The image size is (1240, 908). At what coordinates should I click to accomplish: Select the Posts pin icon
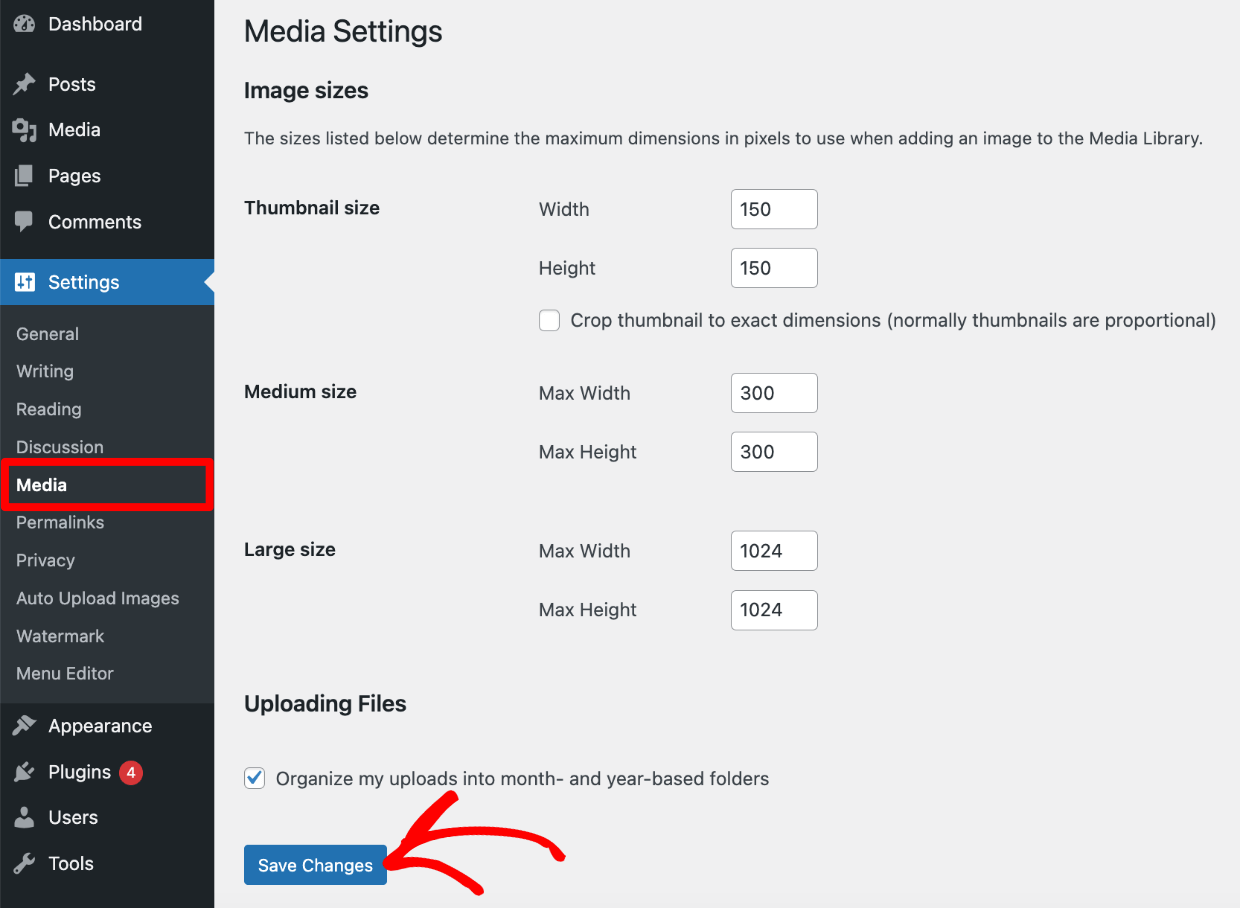tap(24, 84)
